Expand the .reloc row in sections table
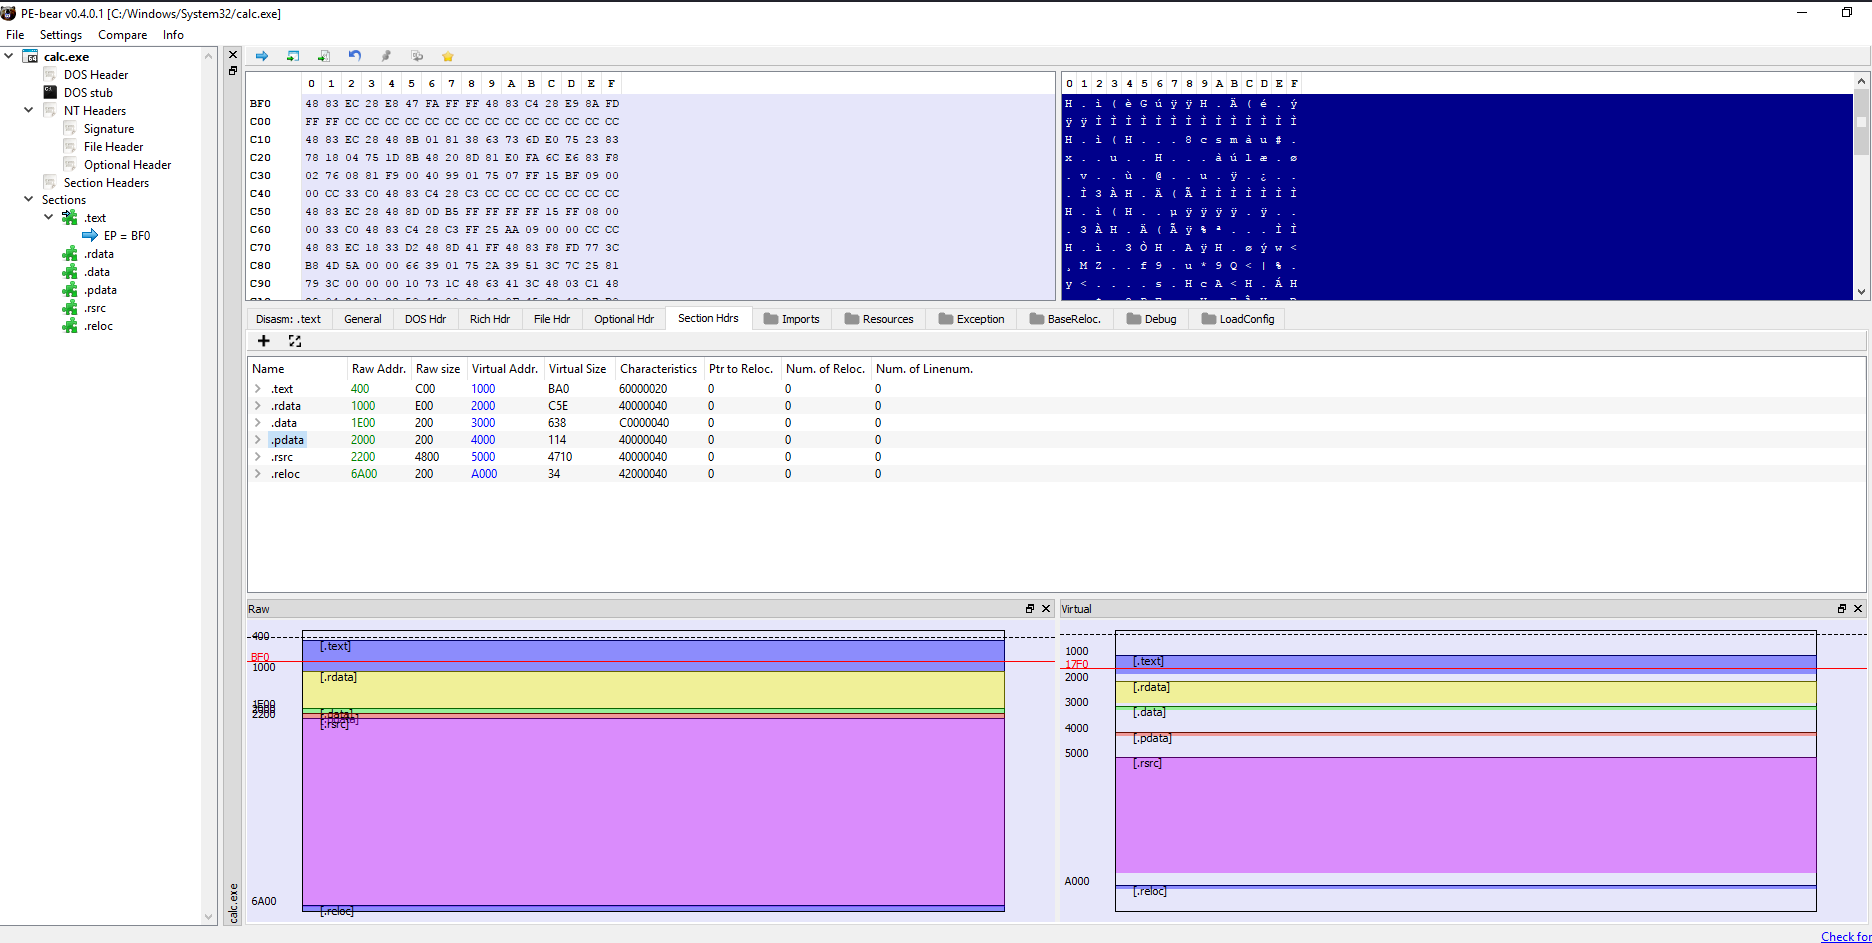The height and width of the screenshot is (943, 1872). coord(258,474)
